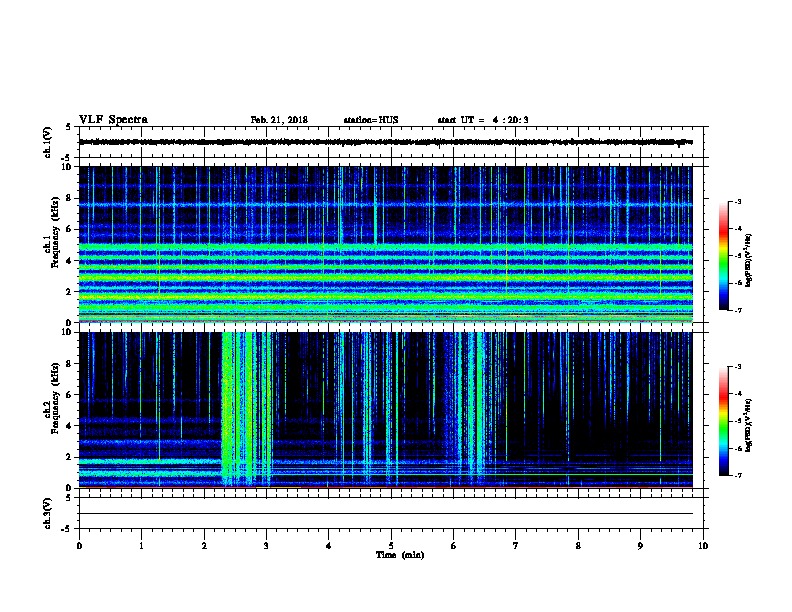
Task: Click the "-5" tick on ch.3(V) axis
Action: (67, 529)
